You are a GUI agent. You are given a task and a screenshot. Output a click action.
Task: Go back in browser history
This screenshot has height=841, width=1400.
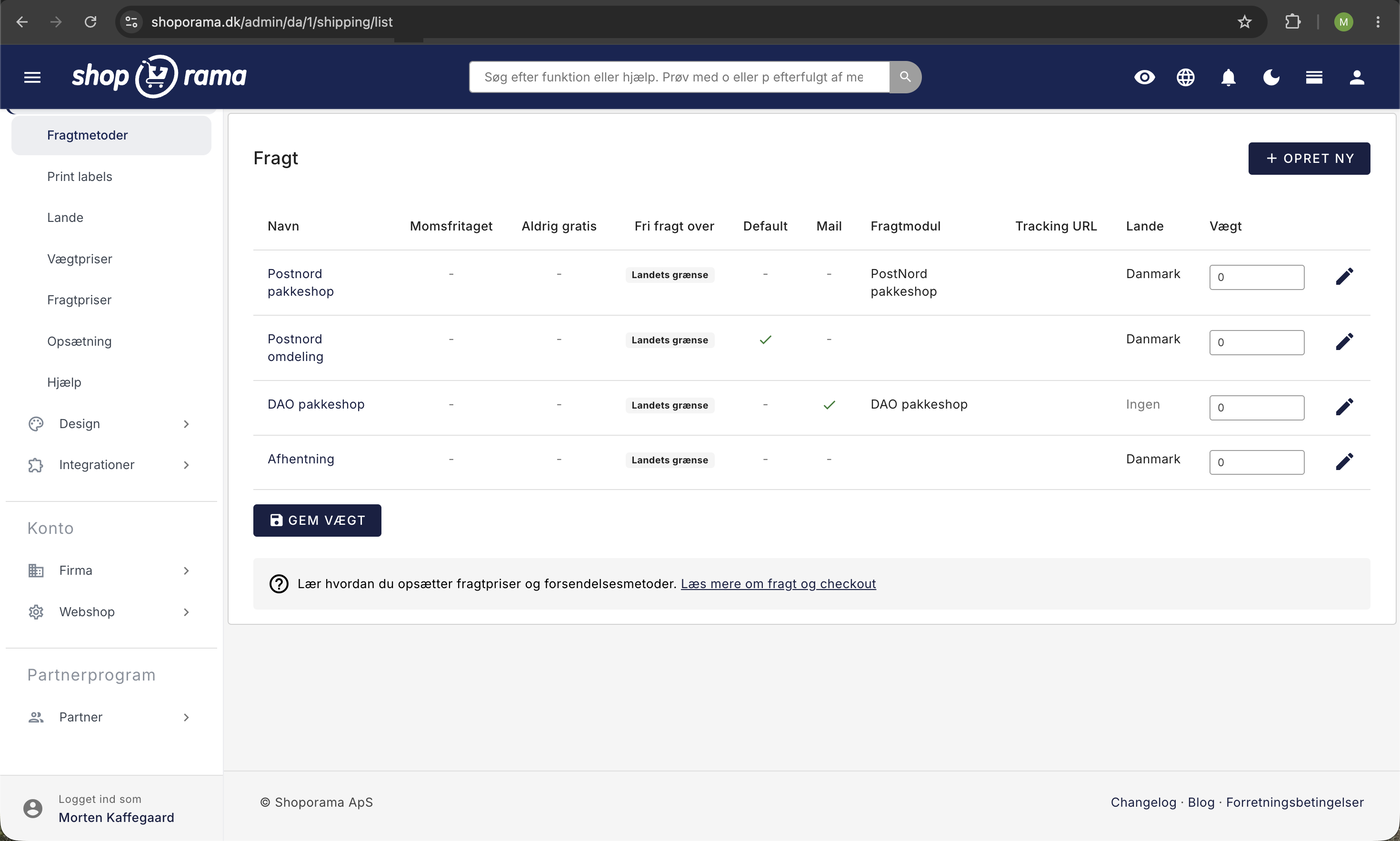pyautogui.click(x=22, y=21)
